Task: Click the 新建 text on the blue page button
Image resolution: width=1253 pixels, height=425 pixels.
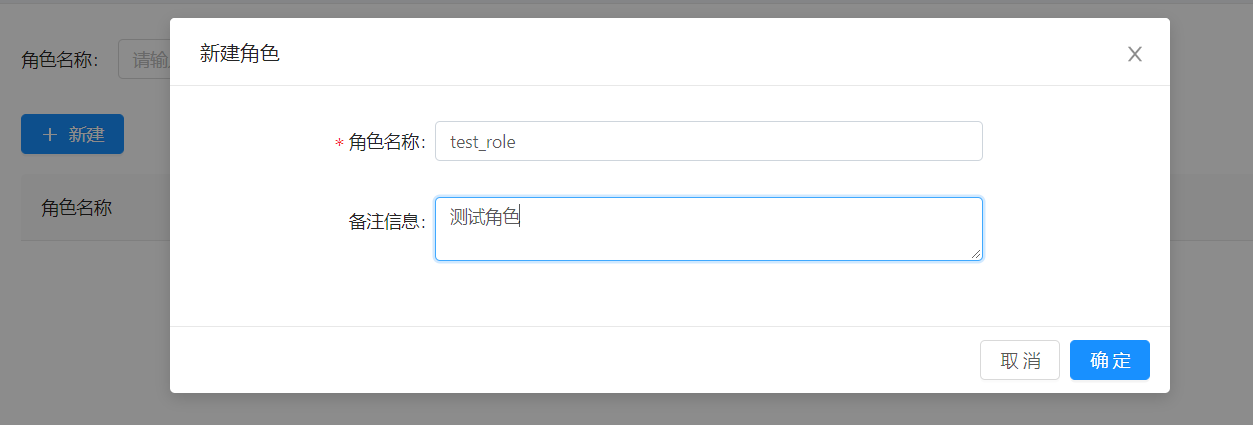Action: [x=87, y=134]
